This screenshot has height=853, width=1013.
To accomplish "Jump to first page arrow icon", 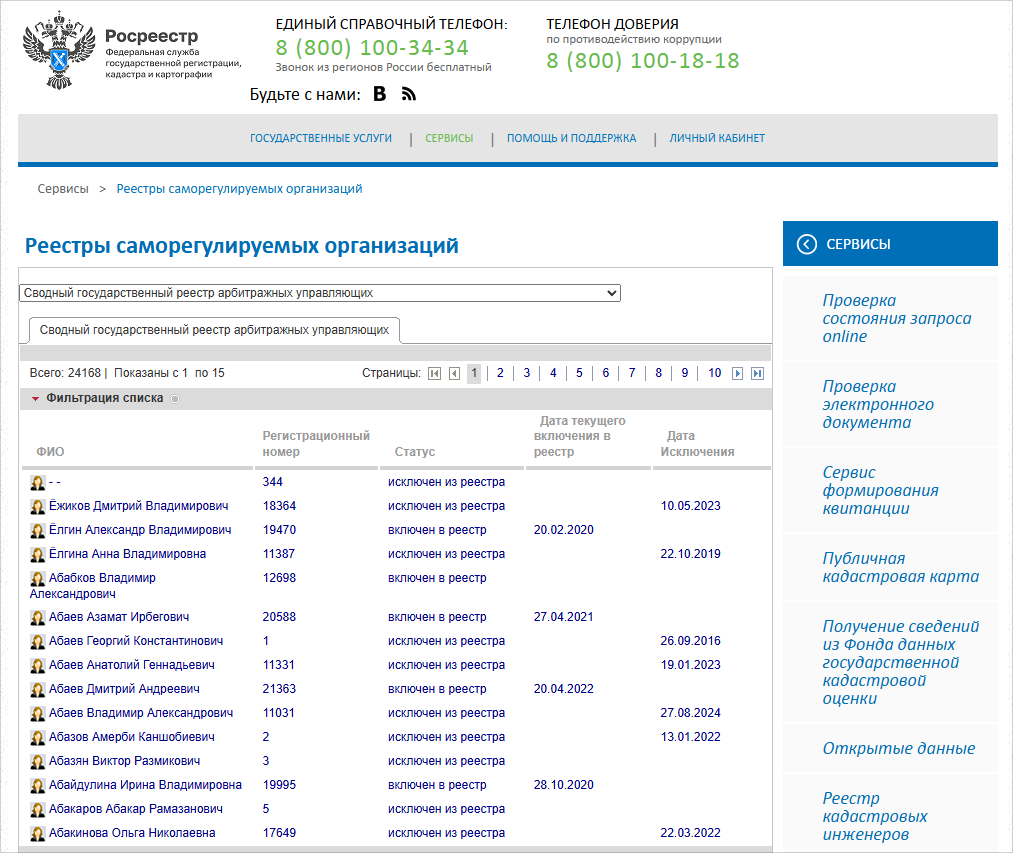I will [434, 373].
